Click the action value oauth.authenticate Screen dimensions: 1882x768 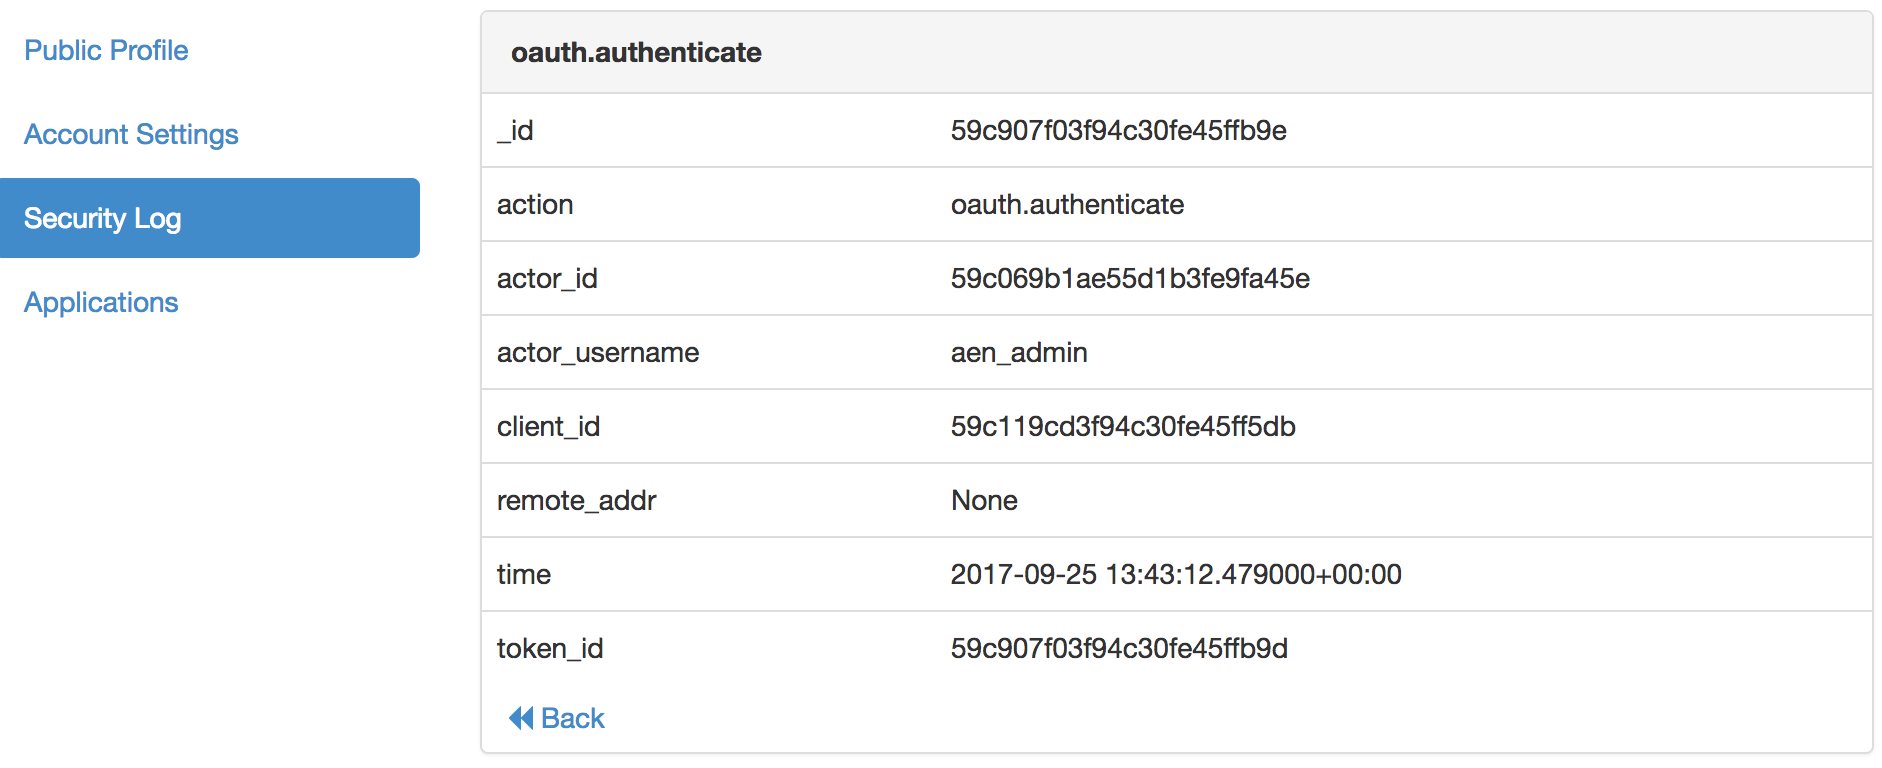click(1067, 204)
